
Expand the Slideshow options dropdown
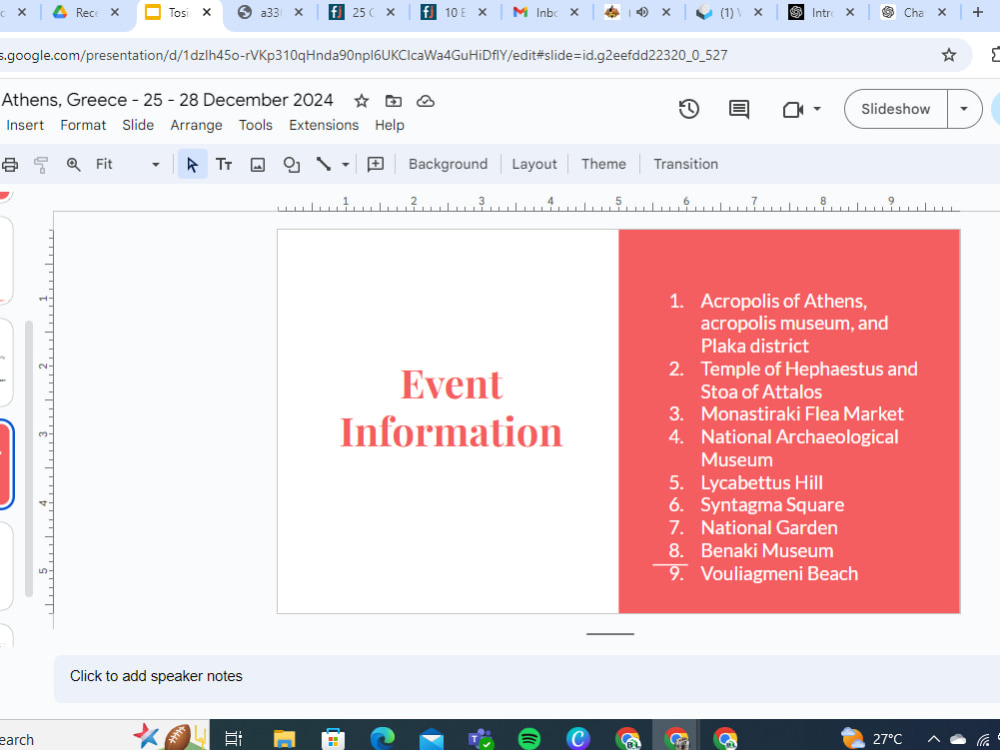tap(964, 109)
